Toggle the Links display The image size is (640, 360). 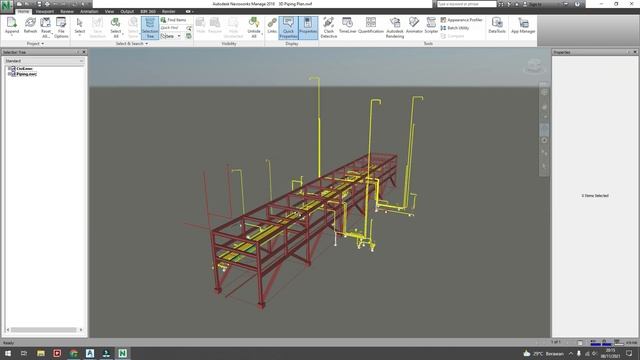(x=272, y=26)
